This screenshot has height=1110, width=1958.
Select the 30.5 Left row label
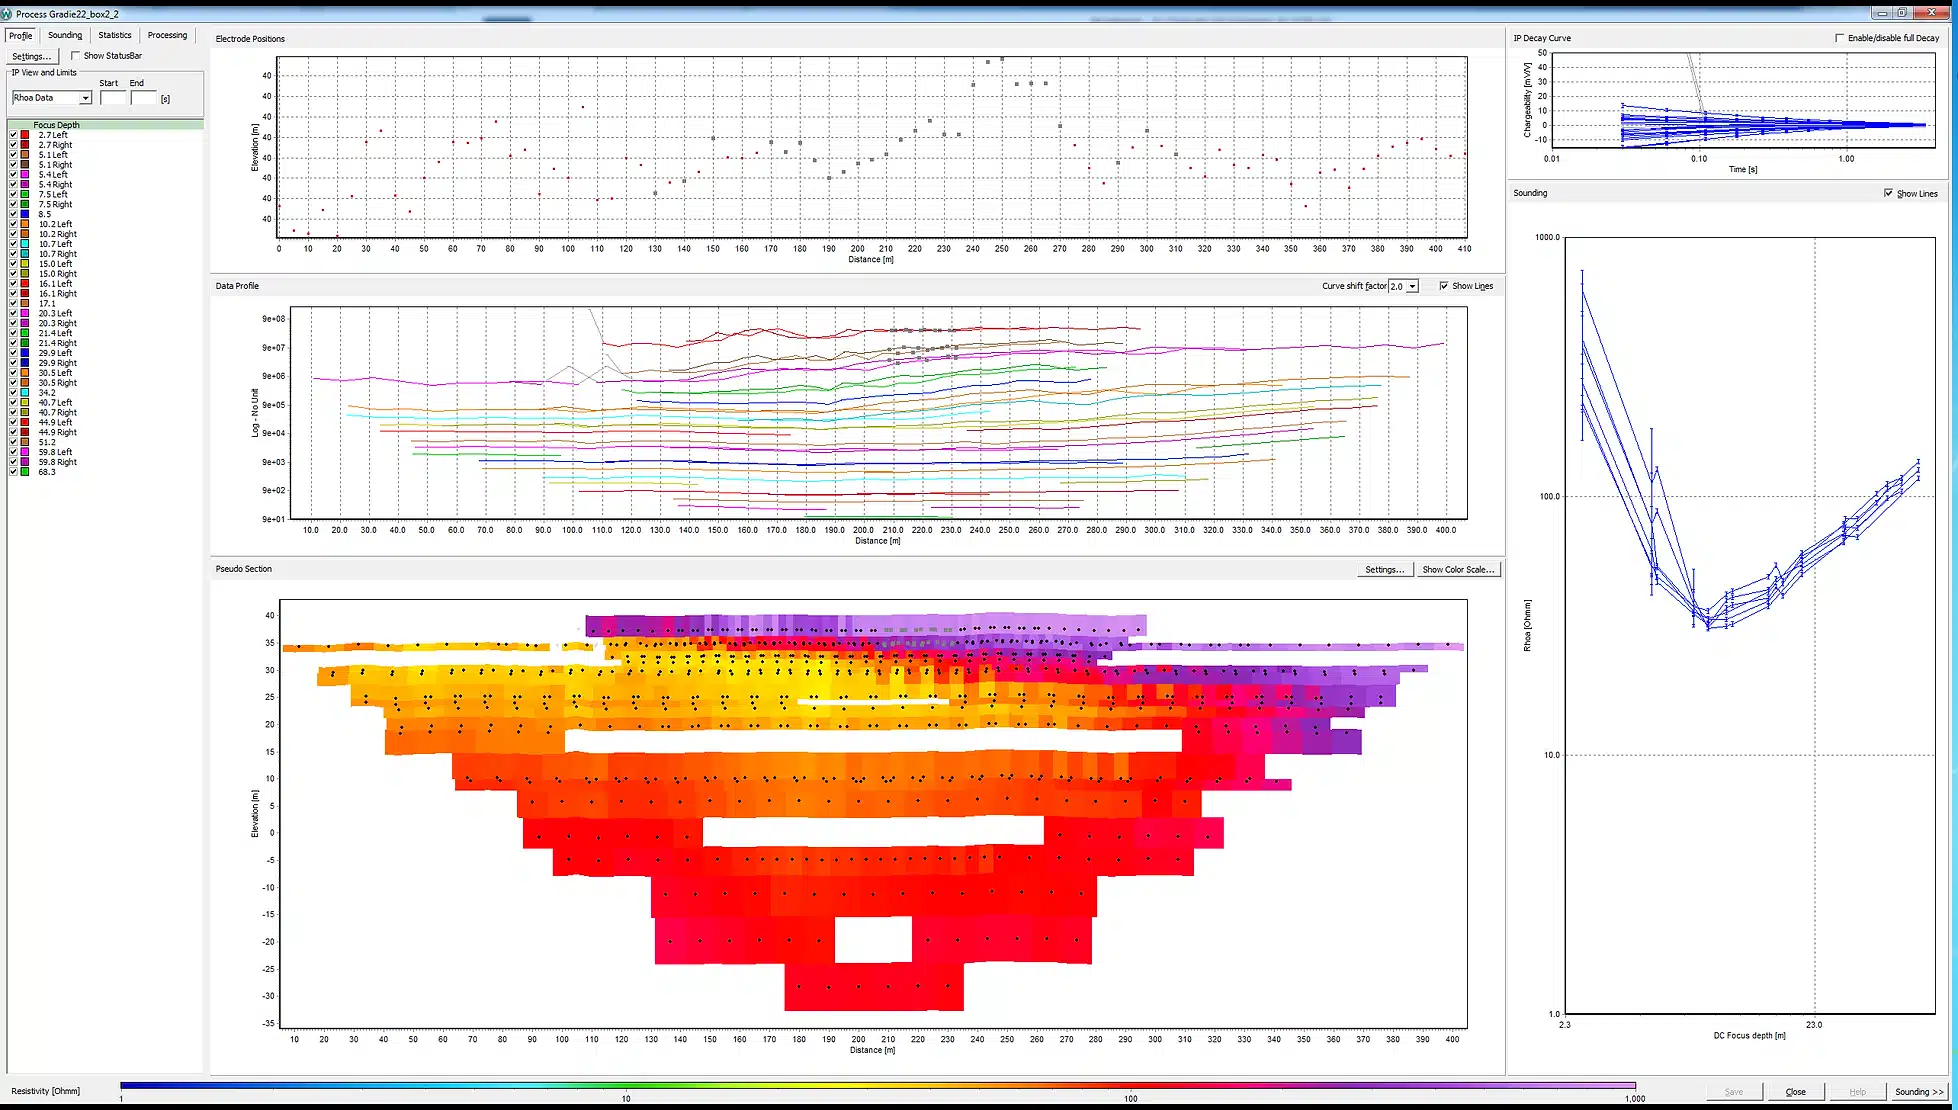point(55,373)
